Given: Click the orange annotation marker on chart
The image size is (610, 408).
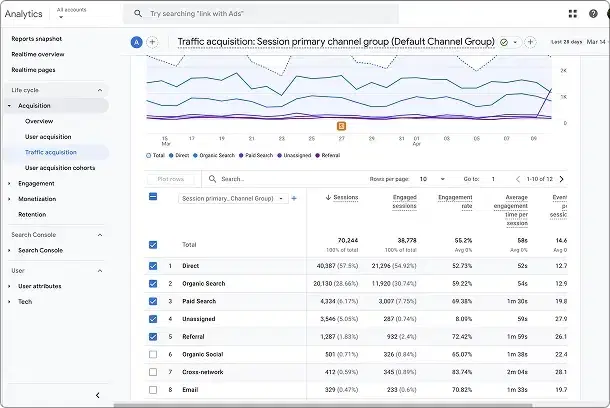Looking at the screenshot, I should pos(341,126).
